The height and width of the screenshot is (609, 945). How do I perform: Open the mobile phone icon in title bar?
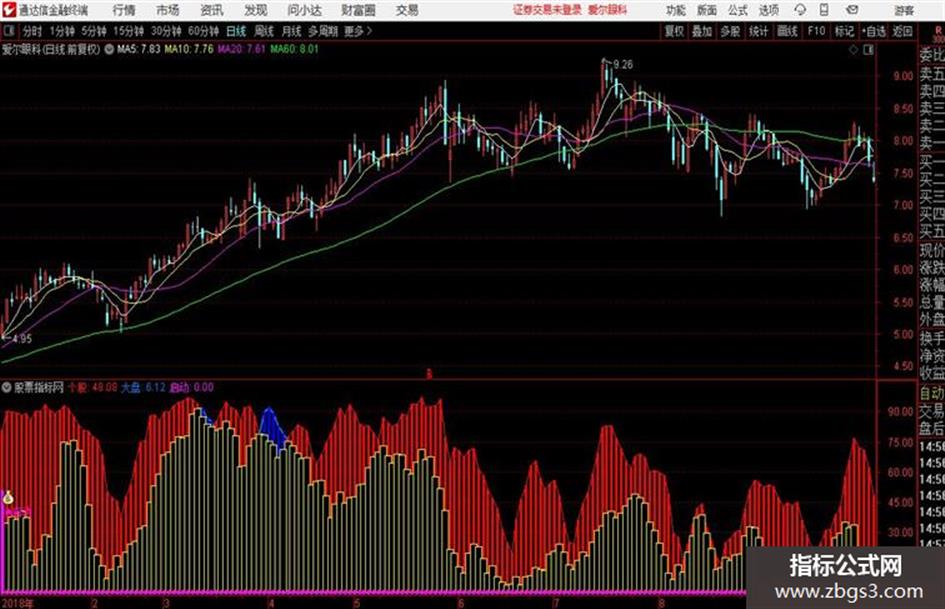(x=824, y=10)
